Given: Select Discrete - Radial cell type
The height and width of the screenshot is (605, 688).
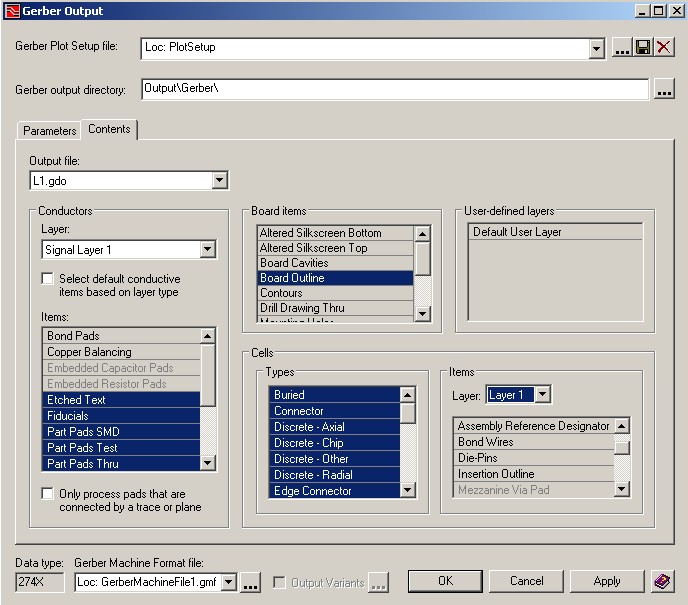Looking at the screenshot, I should coord(334,475).
